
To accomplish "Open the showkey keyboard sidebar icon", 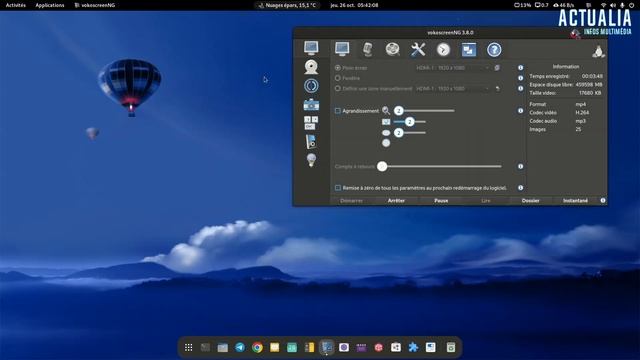I will click(311, 122).
